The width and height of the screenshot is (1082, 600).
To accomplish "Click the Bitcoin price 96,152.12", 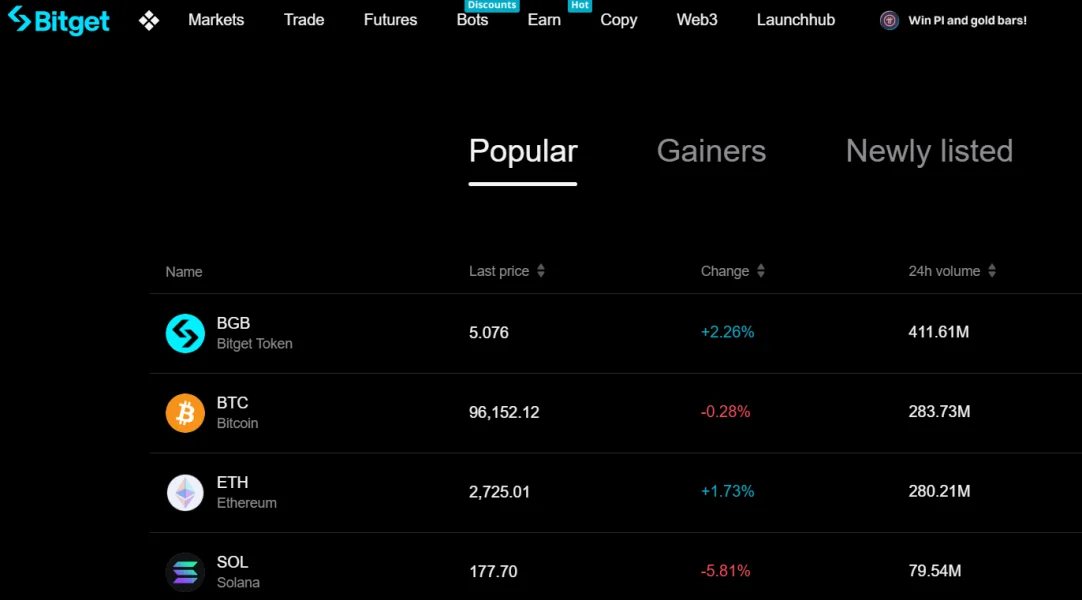I will point(504,412).
